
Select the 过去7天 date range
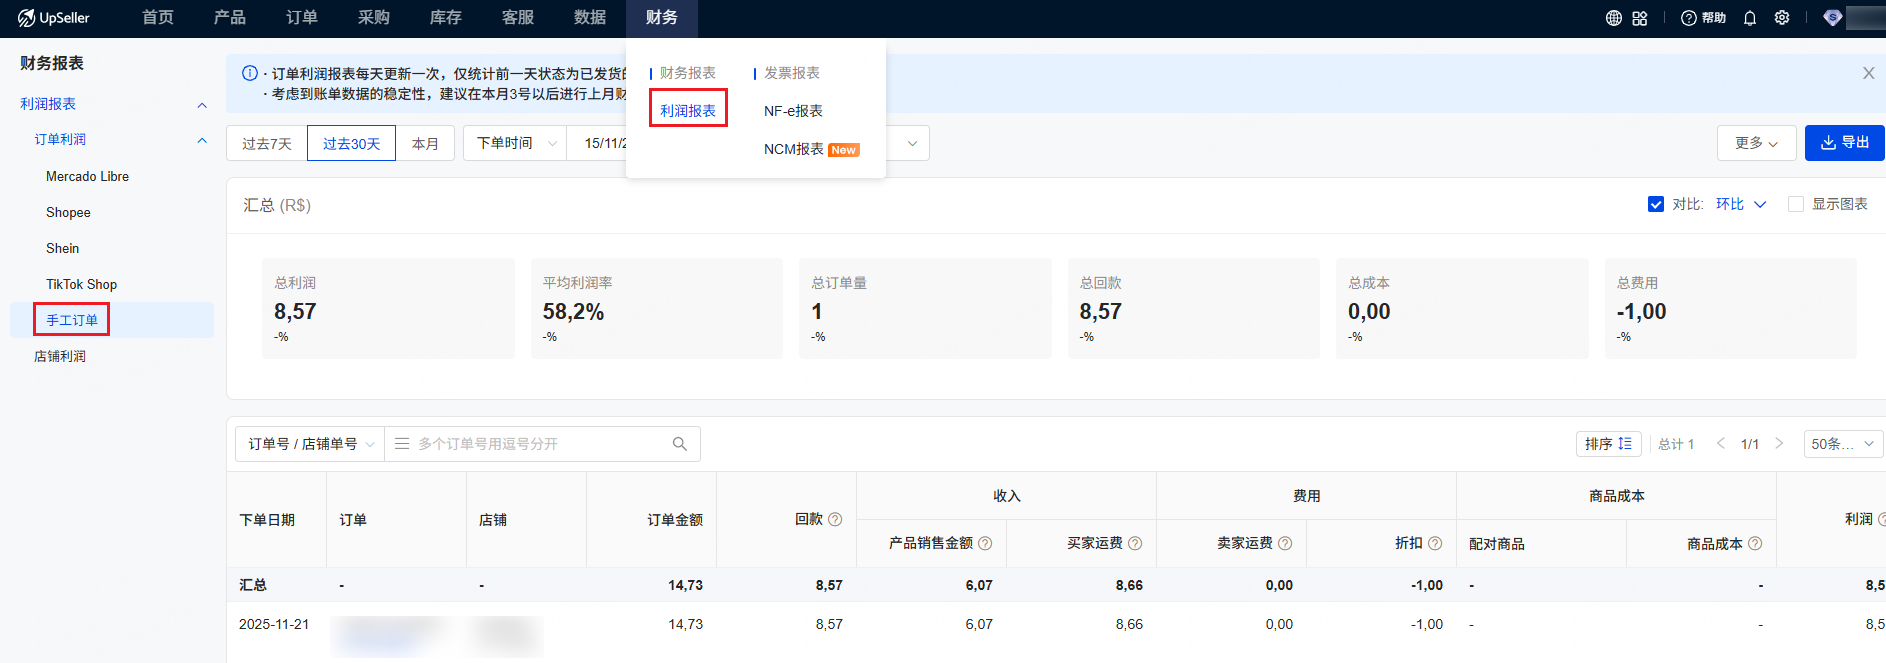(267, 144)
